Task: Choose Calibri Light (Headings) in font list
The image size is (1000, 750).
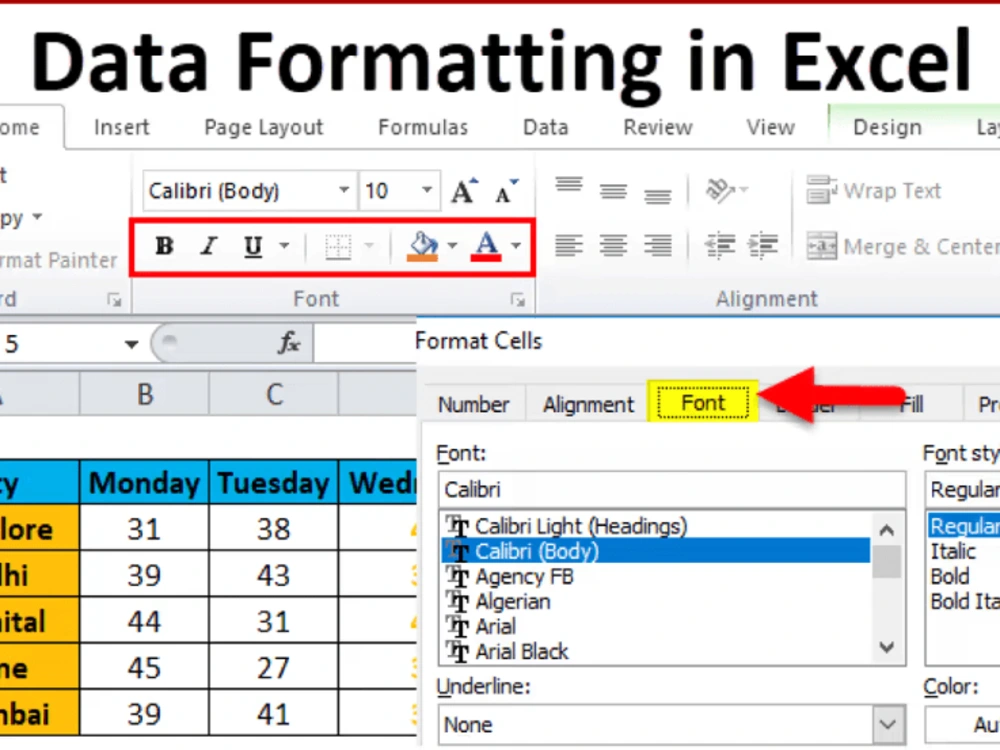Action: coord(656,526)
